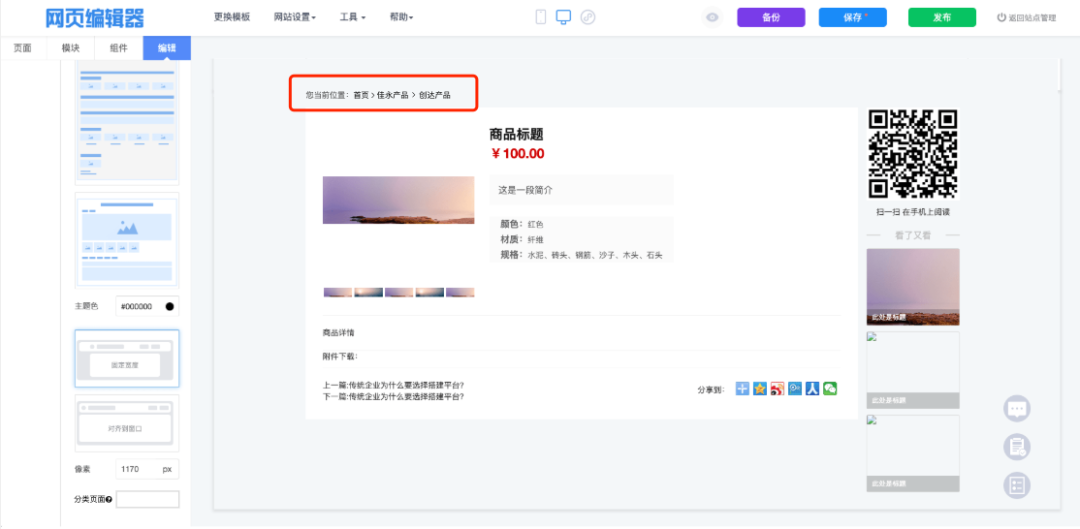Open the floating clipboard icon

pyautogui.click(x=1016, y=447)
